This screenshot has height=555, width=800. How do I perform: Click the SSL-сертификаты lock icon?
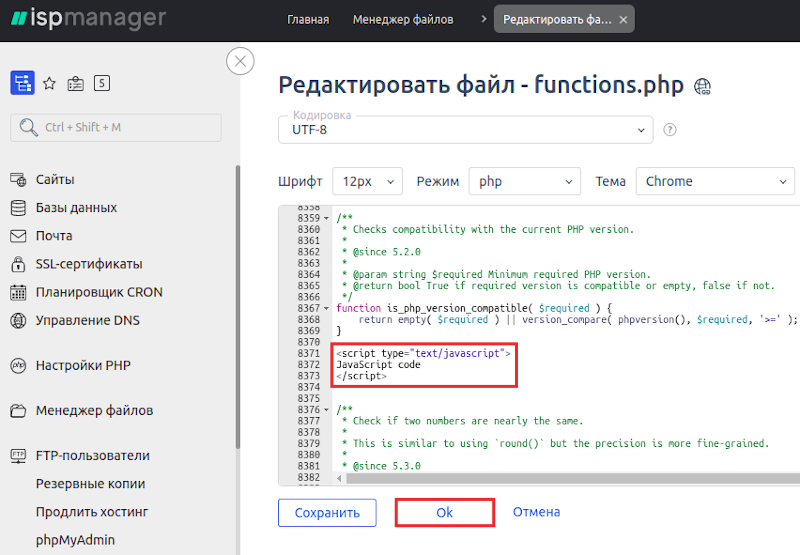point(18,264)
